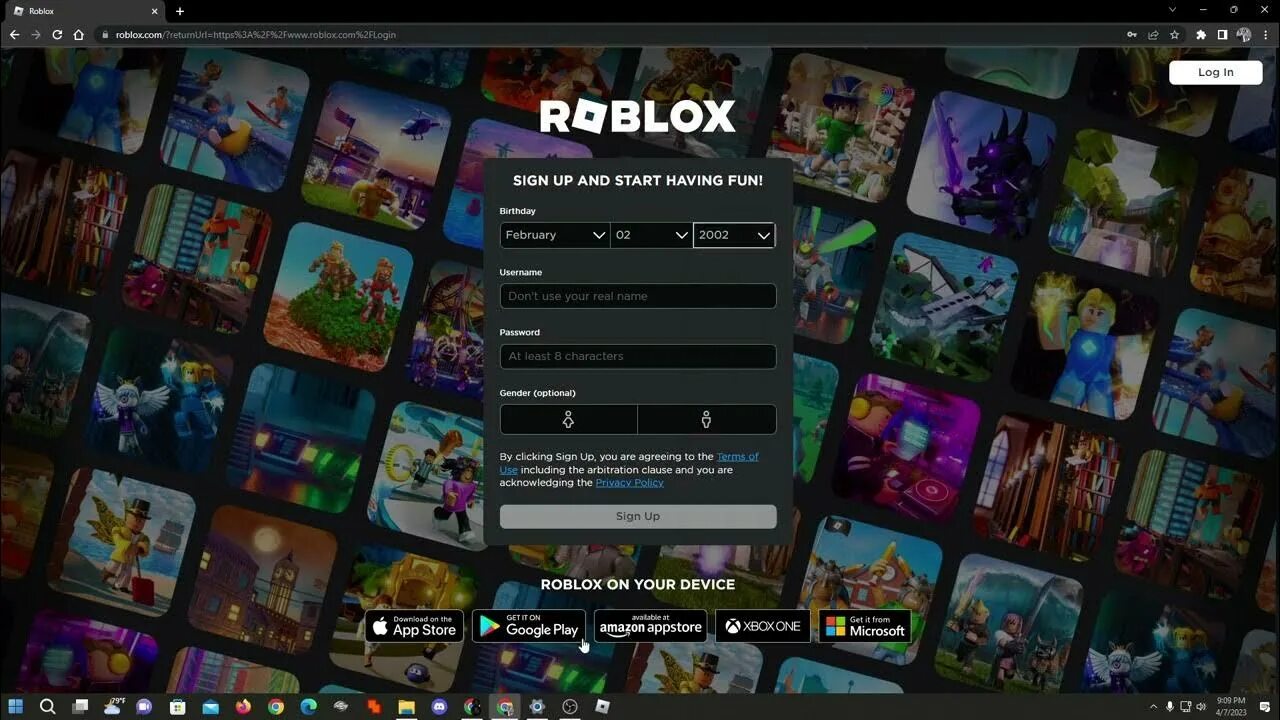
Task: Open the saved passwords key icon
Action: 1131,34
